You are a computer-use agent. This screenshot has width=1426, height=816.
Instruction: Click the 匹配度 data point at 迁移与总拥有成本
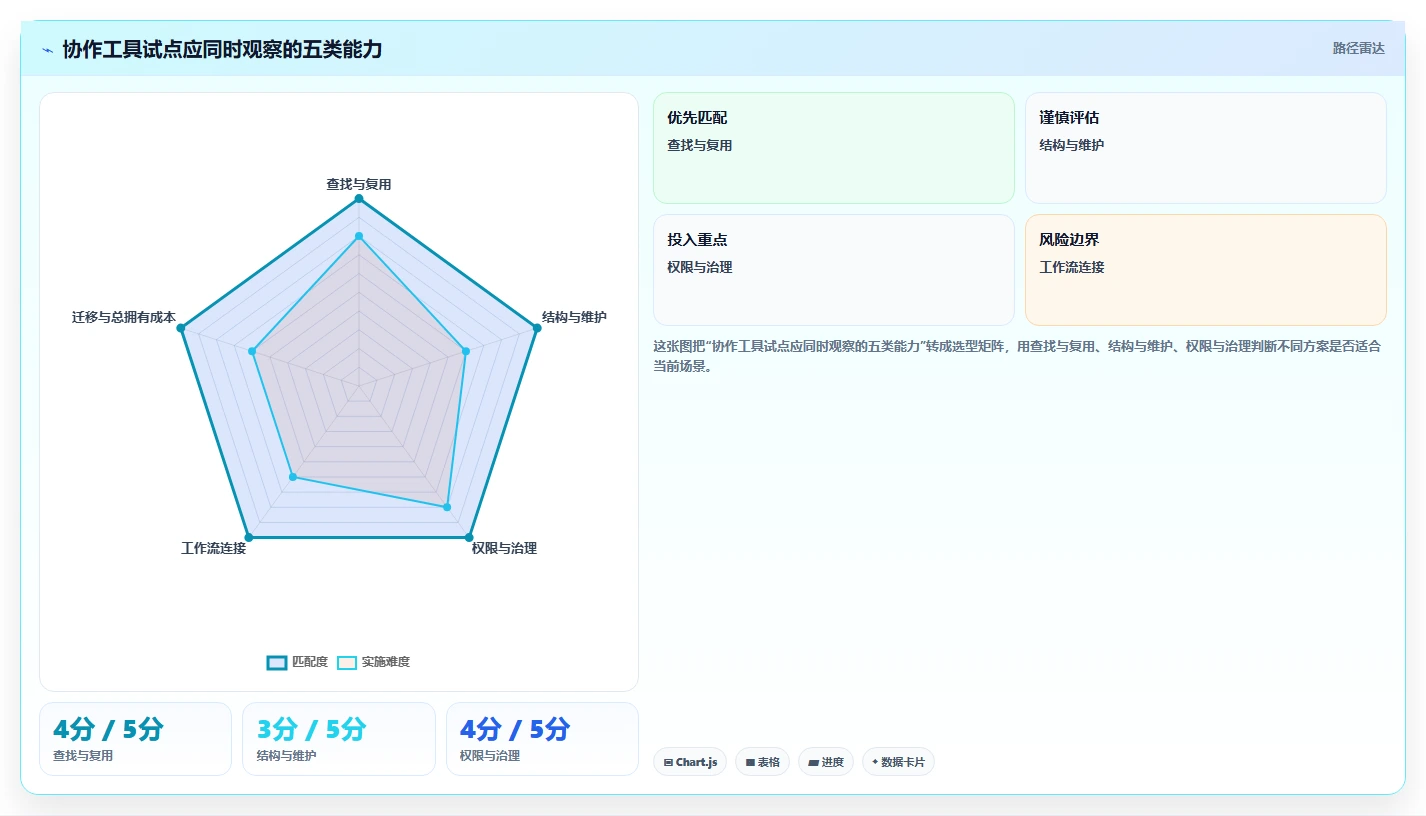[181, 328]
